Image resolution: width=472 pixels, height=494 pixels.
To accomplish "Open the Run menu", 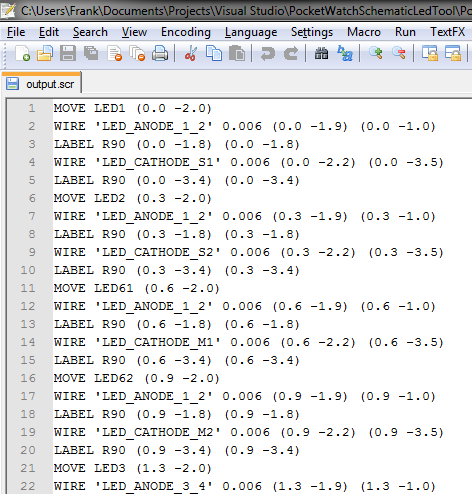I will coord(405,32).
